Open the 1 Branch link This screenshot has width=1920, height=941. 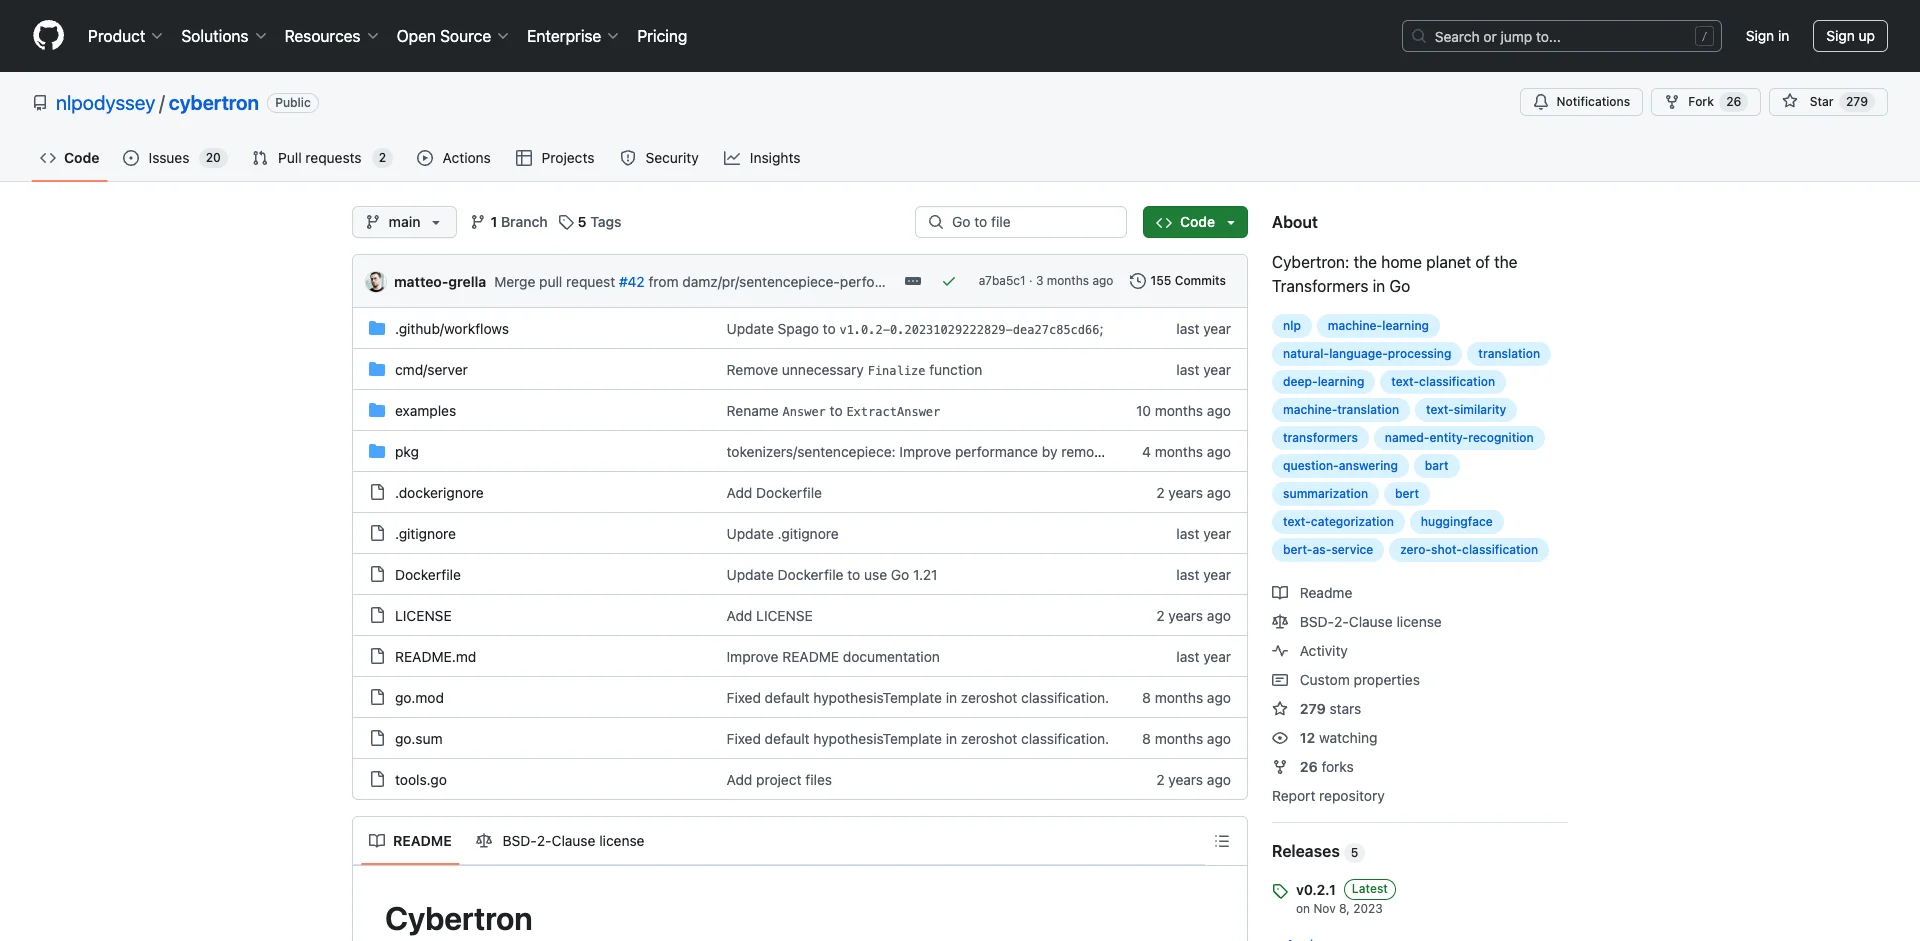point(509,222)
